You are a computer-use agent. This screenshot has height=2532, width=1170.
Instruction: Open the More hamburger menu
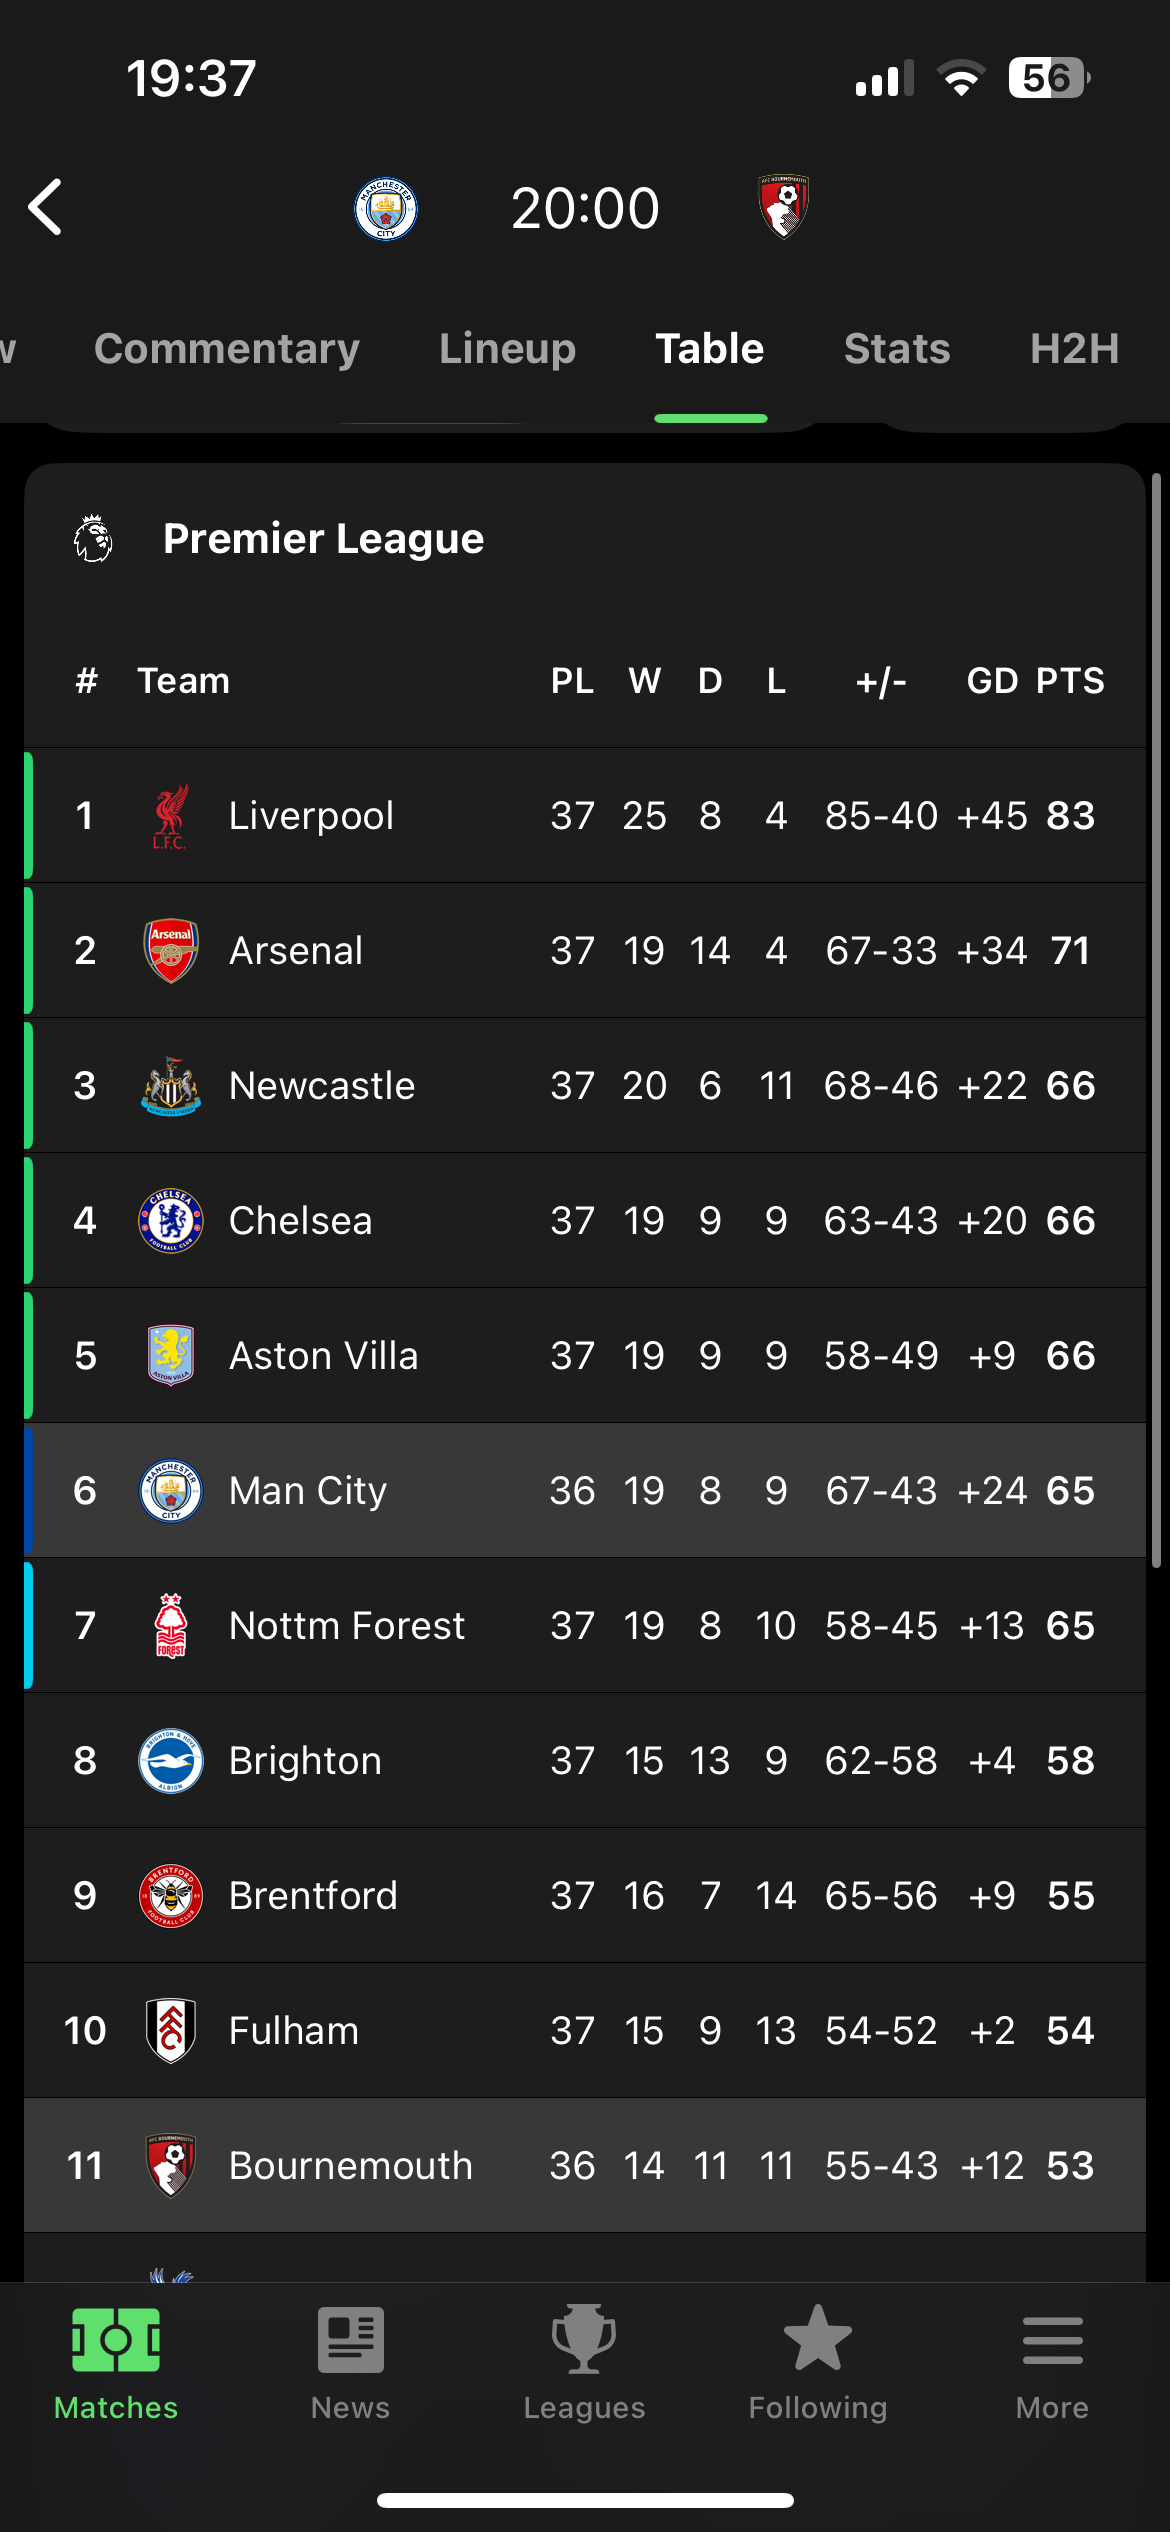(1052, 2341)
